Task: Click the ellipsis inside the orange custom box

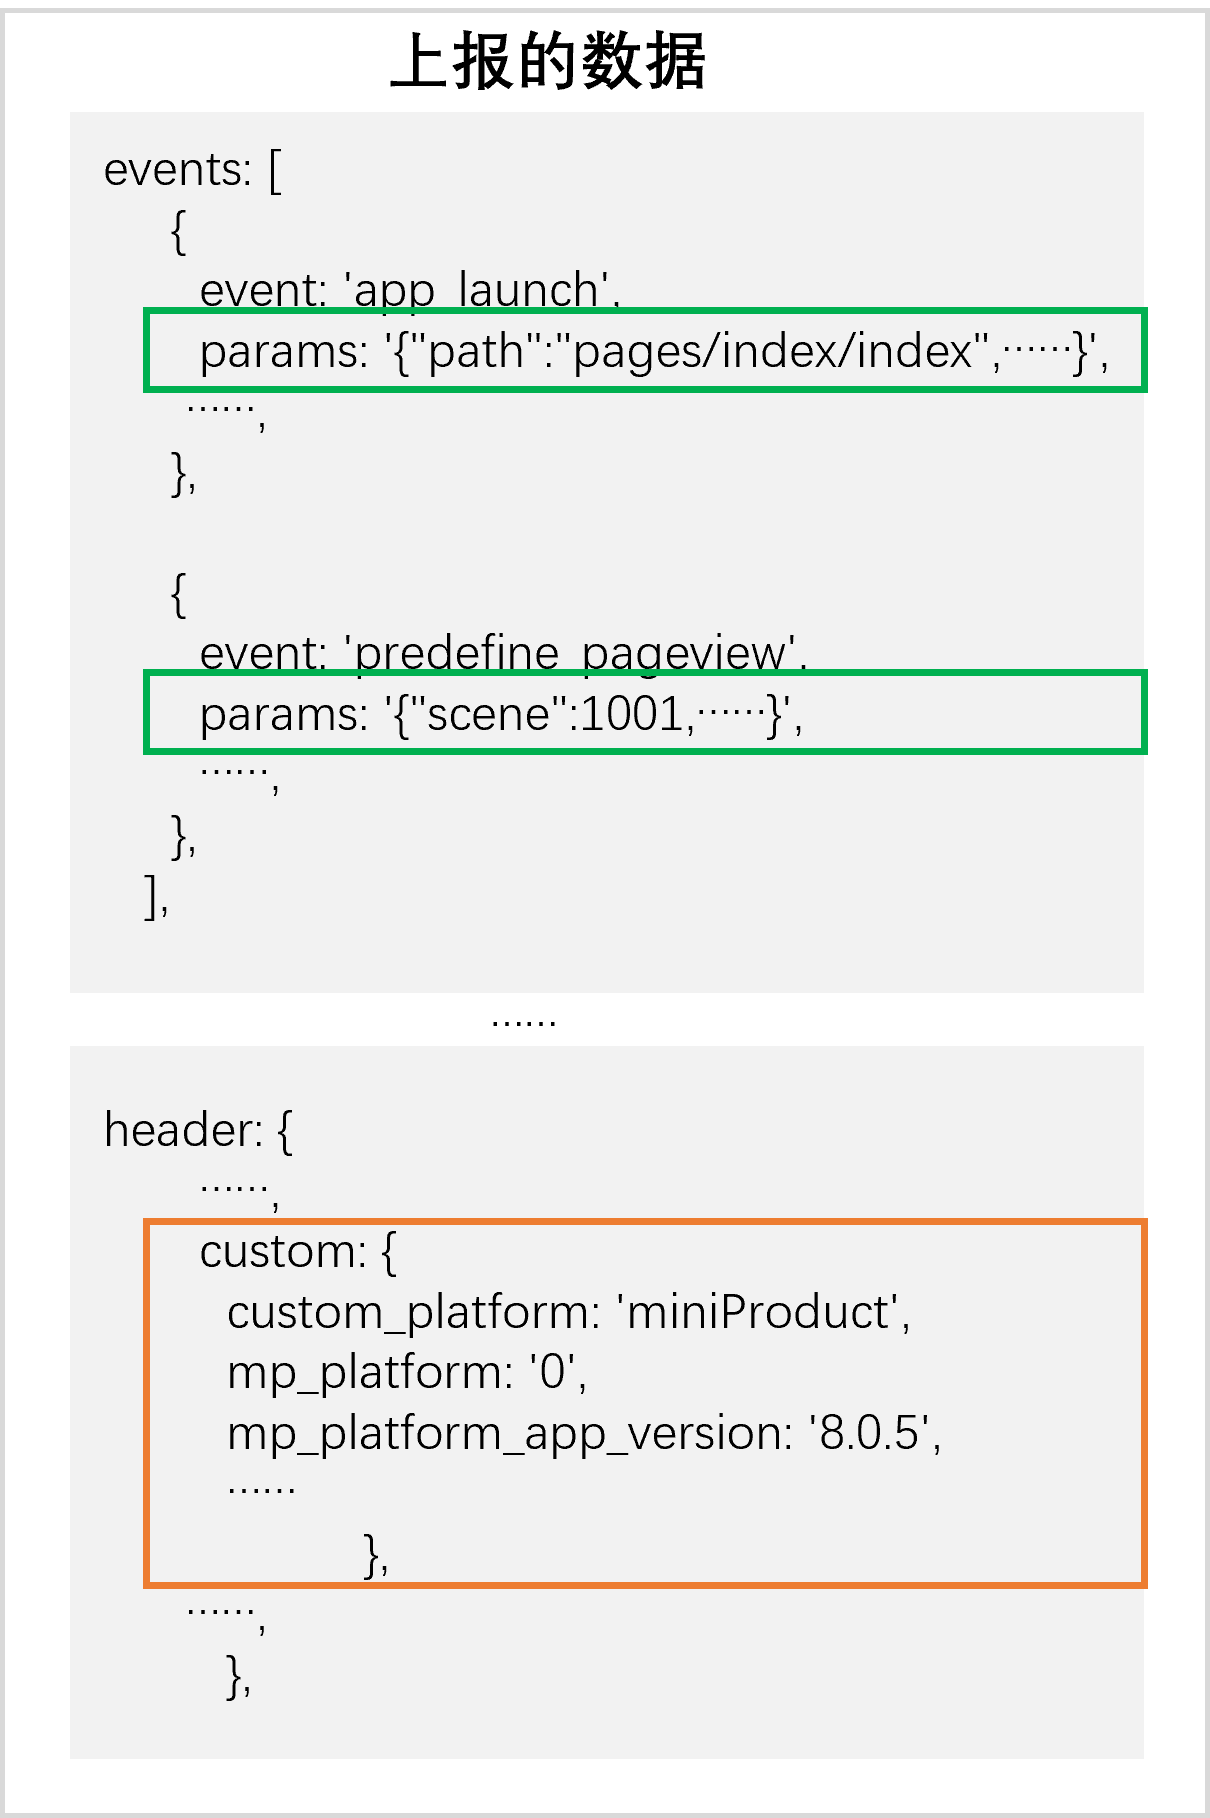Action: click(261, 1489)
